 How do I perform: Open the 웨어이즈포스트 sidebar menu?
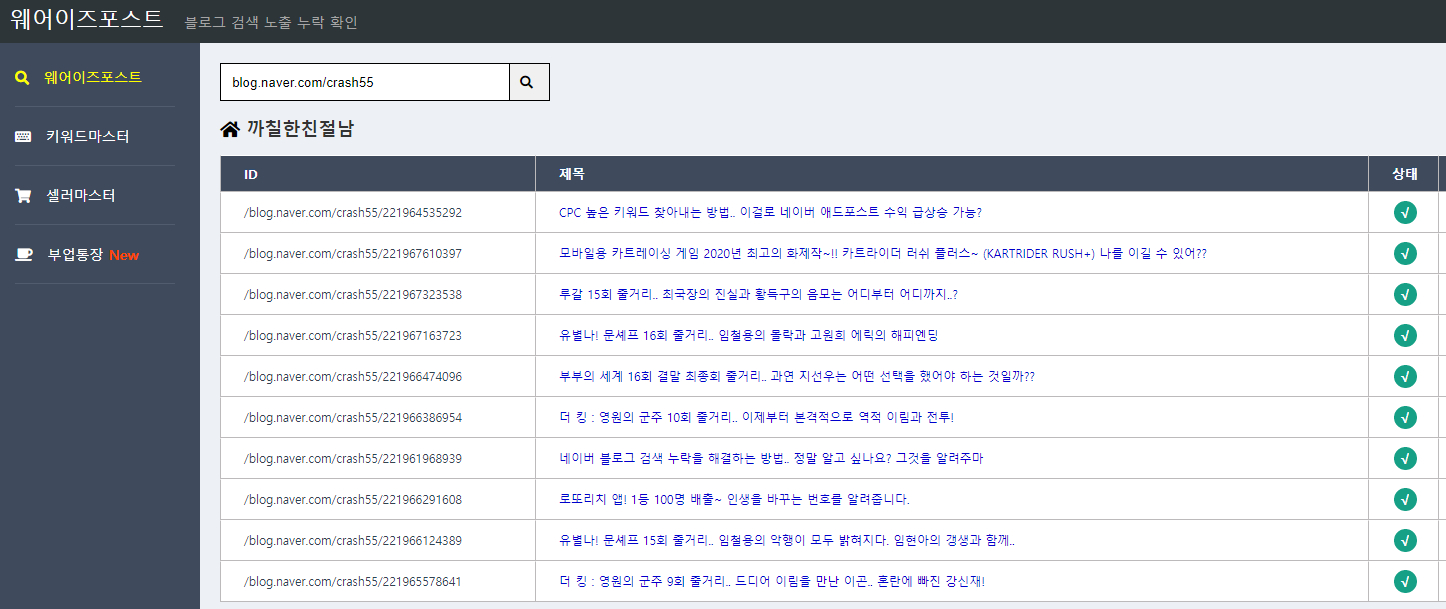pyautogui.click(x=93, y=77)
